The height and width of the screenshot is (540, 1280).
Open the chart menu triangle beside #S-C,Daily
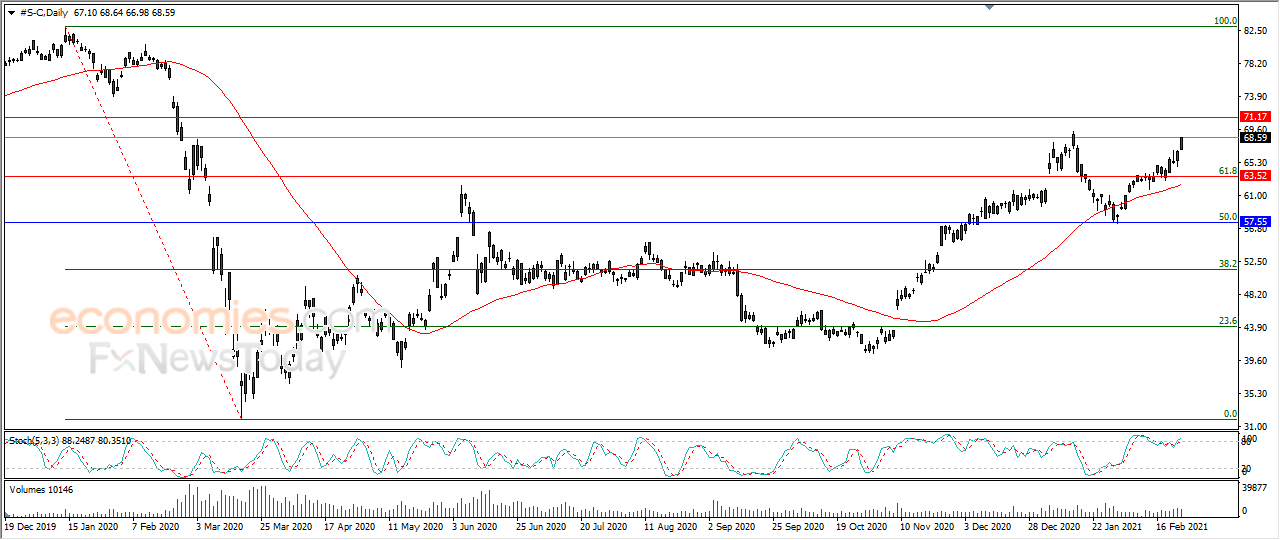[10, 11]
